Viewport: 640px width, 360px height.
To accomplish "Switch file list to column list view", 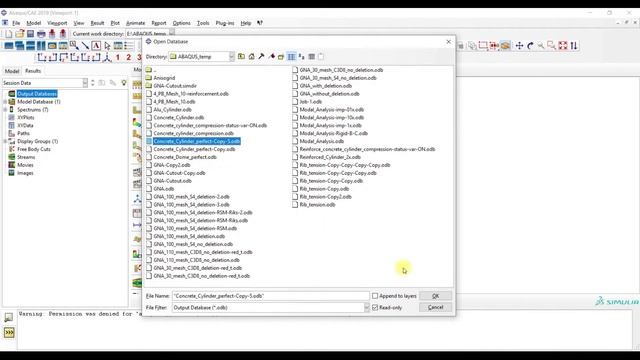I will pyautogui.click(x=291, y=57).
